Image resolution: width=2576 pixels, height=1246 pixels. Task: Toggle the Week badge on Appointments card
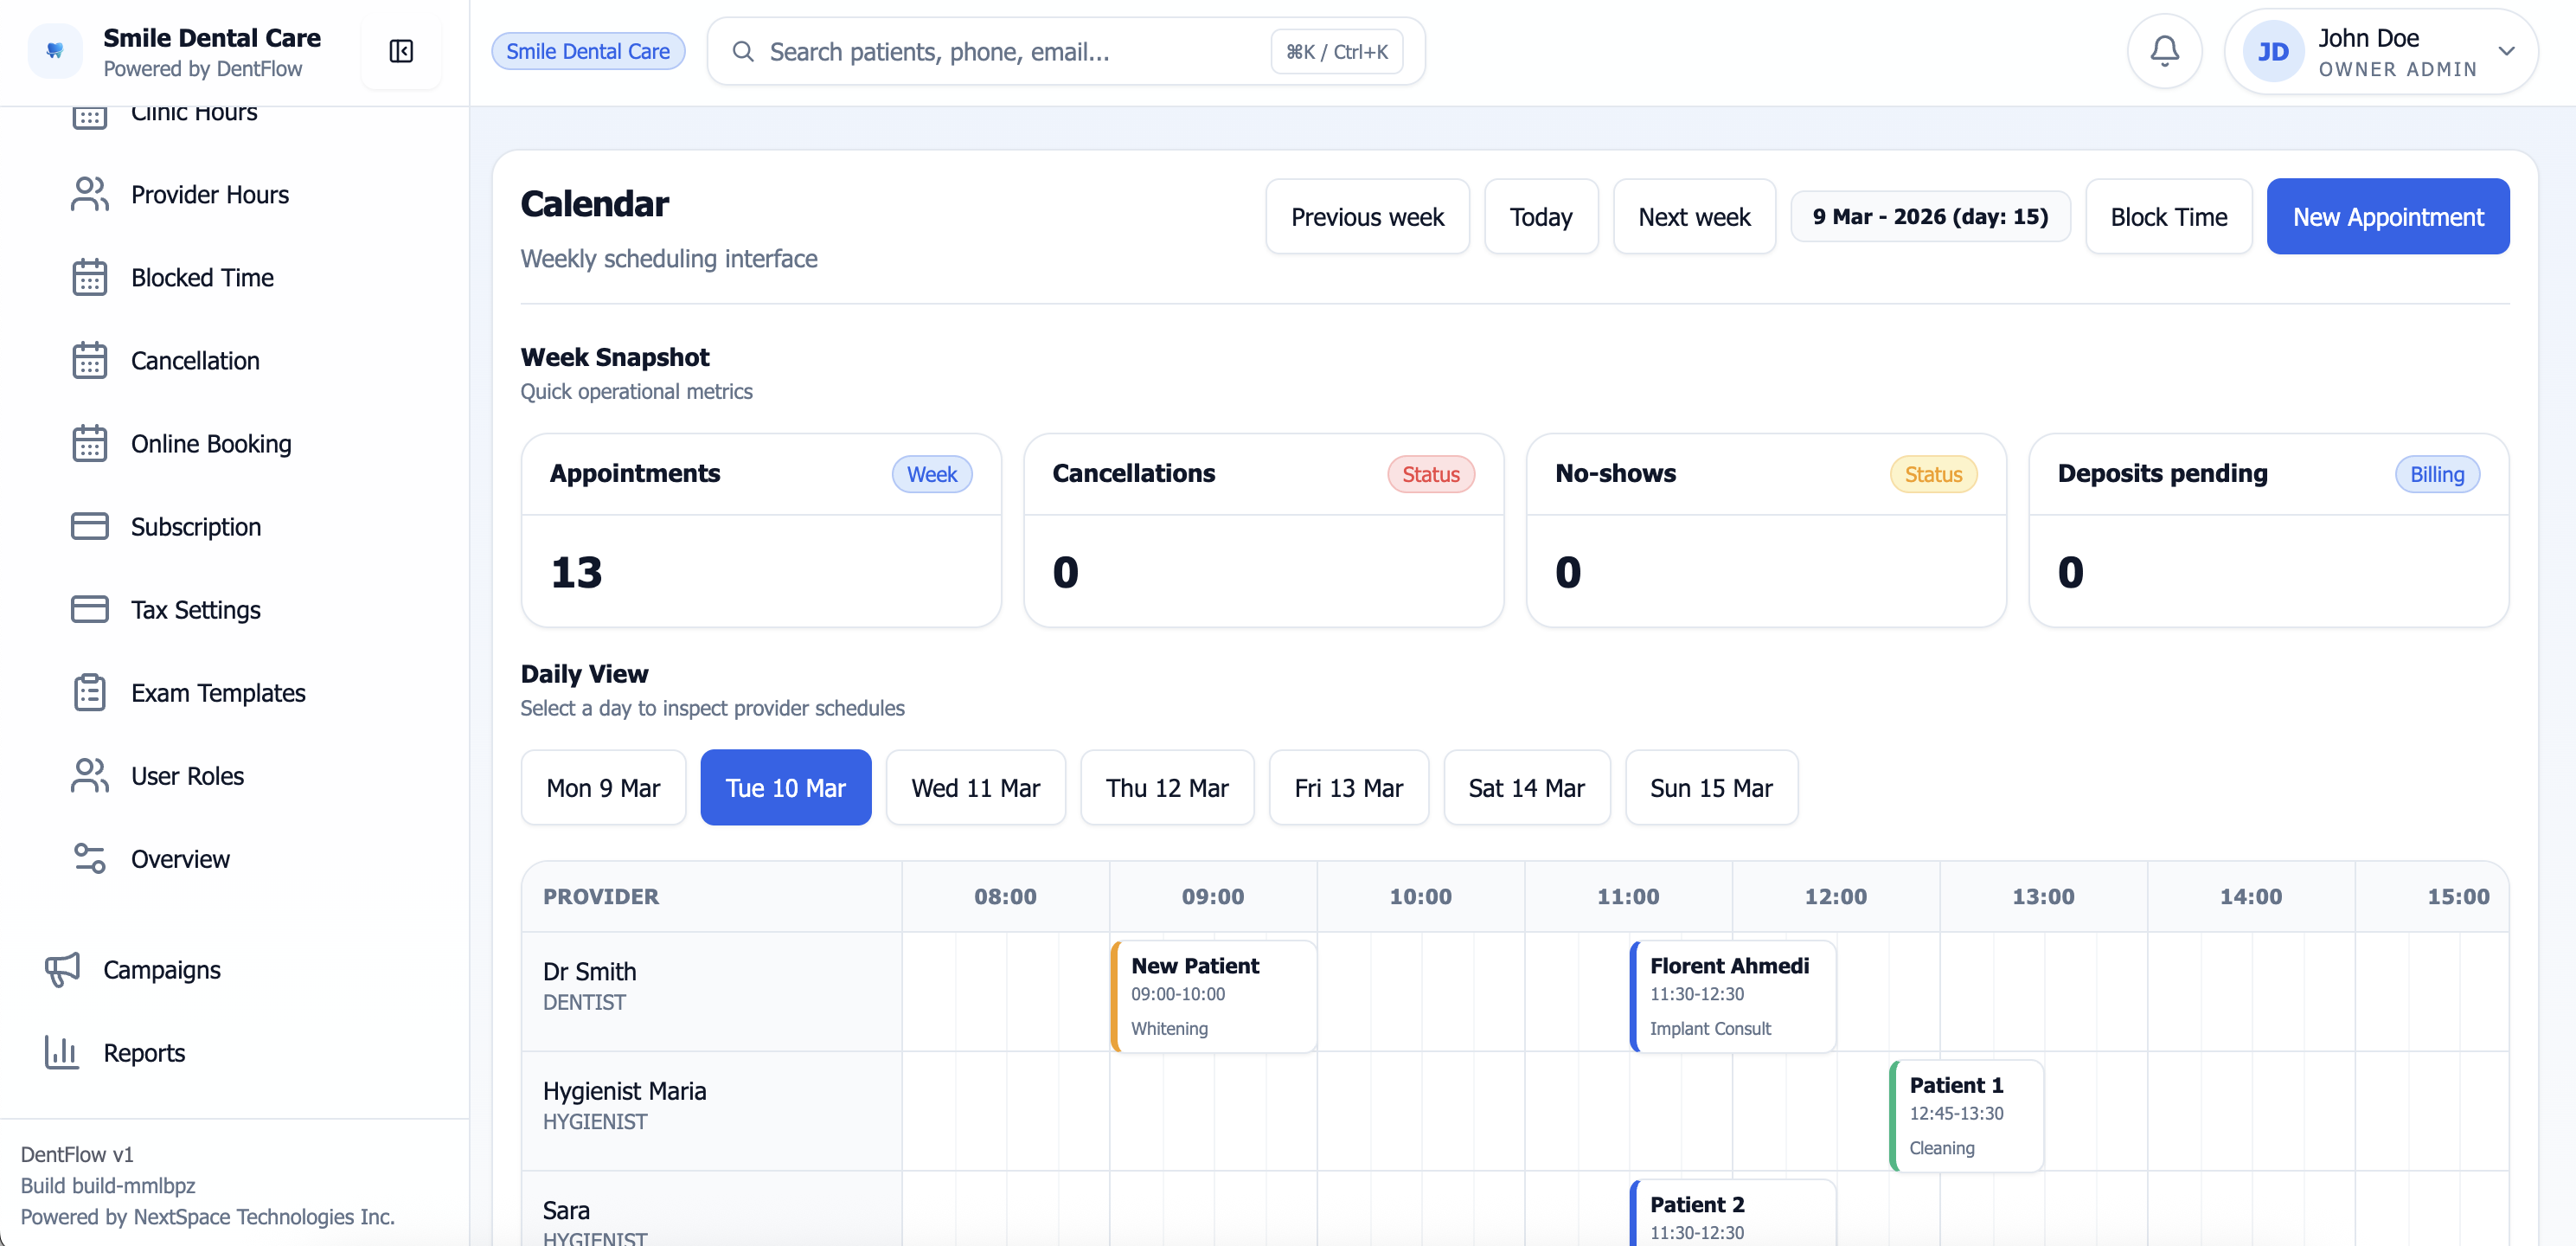coord(931,474)
